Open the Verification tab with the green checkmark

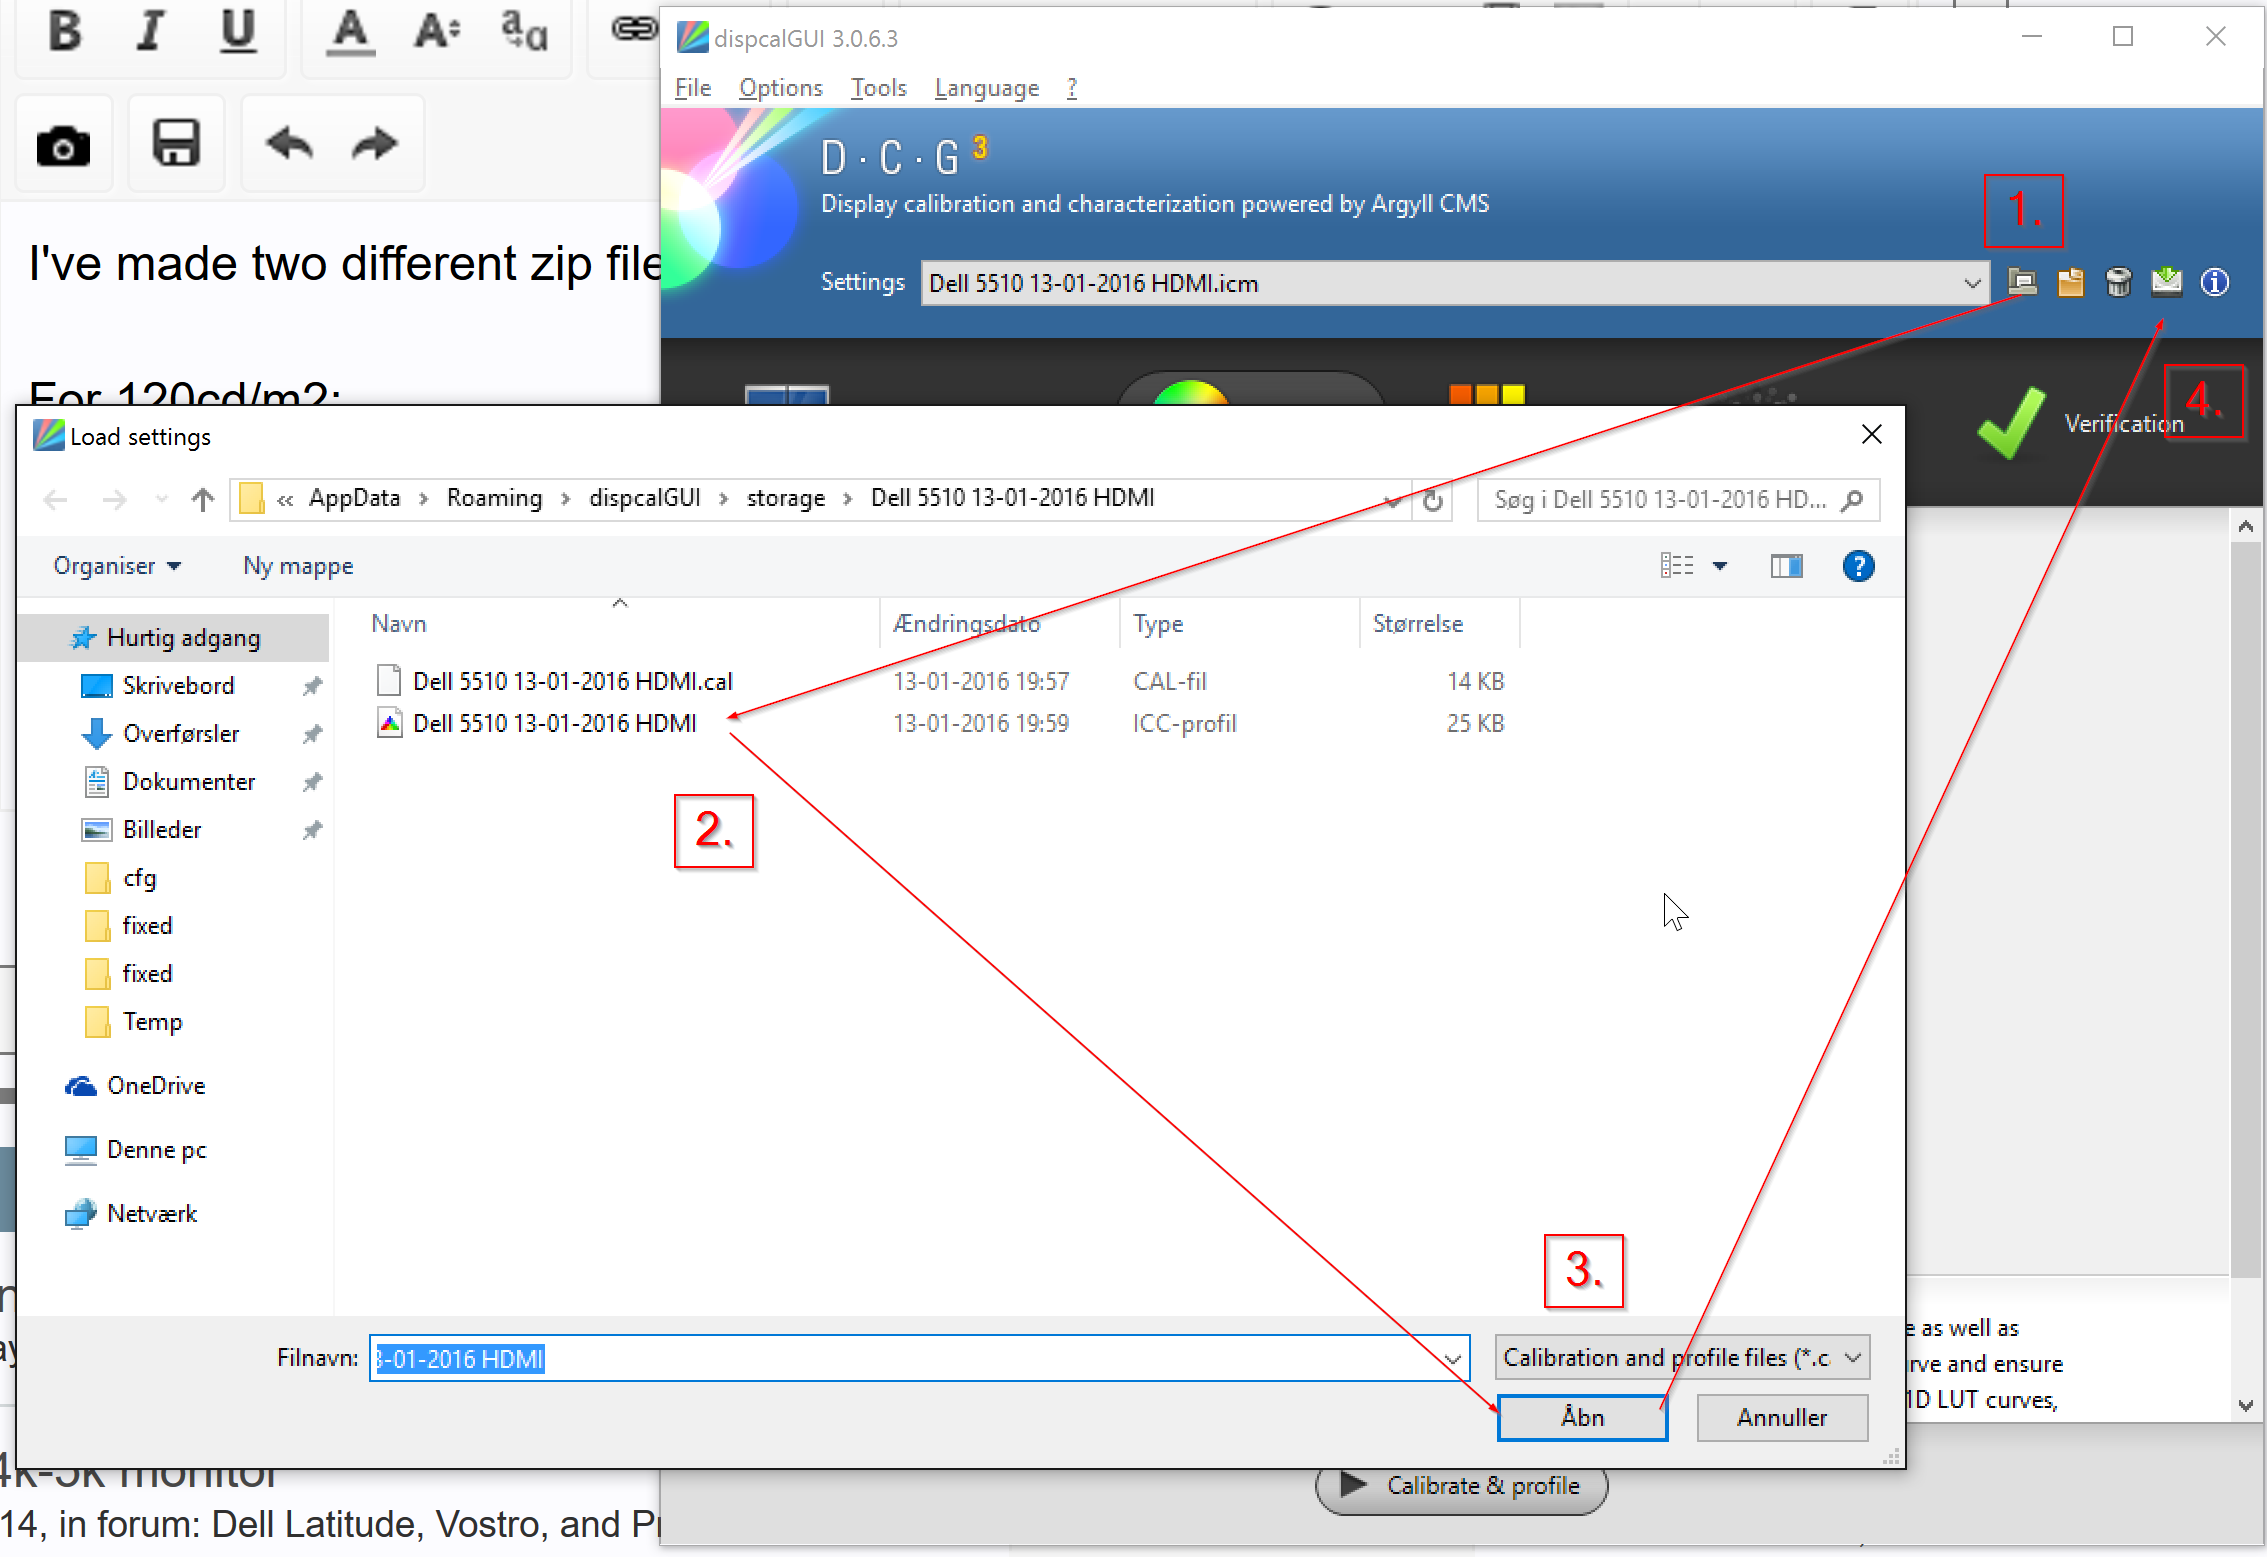(2080, 423)
